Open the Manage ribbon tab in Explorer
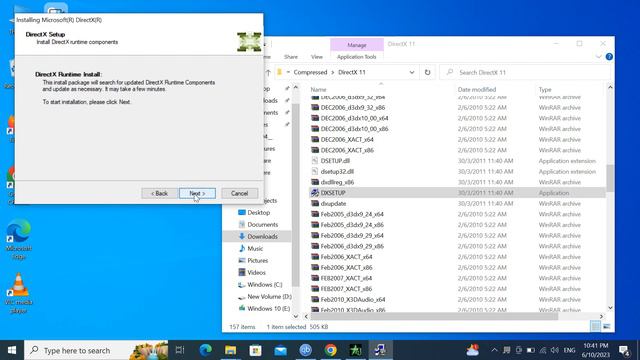The height and width of the screenshot is (360, 640). (357, 45)
